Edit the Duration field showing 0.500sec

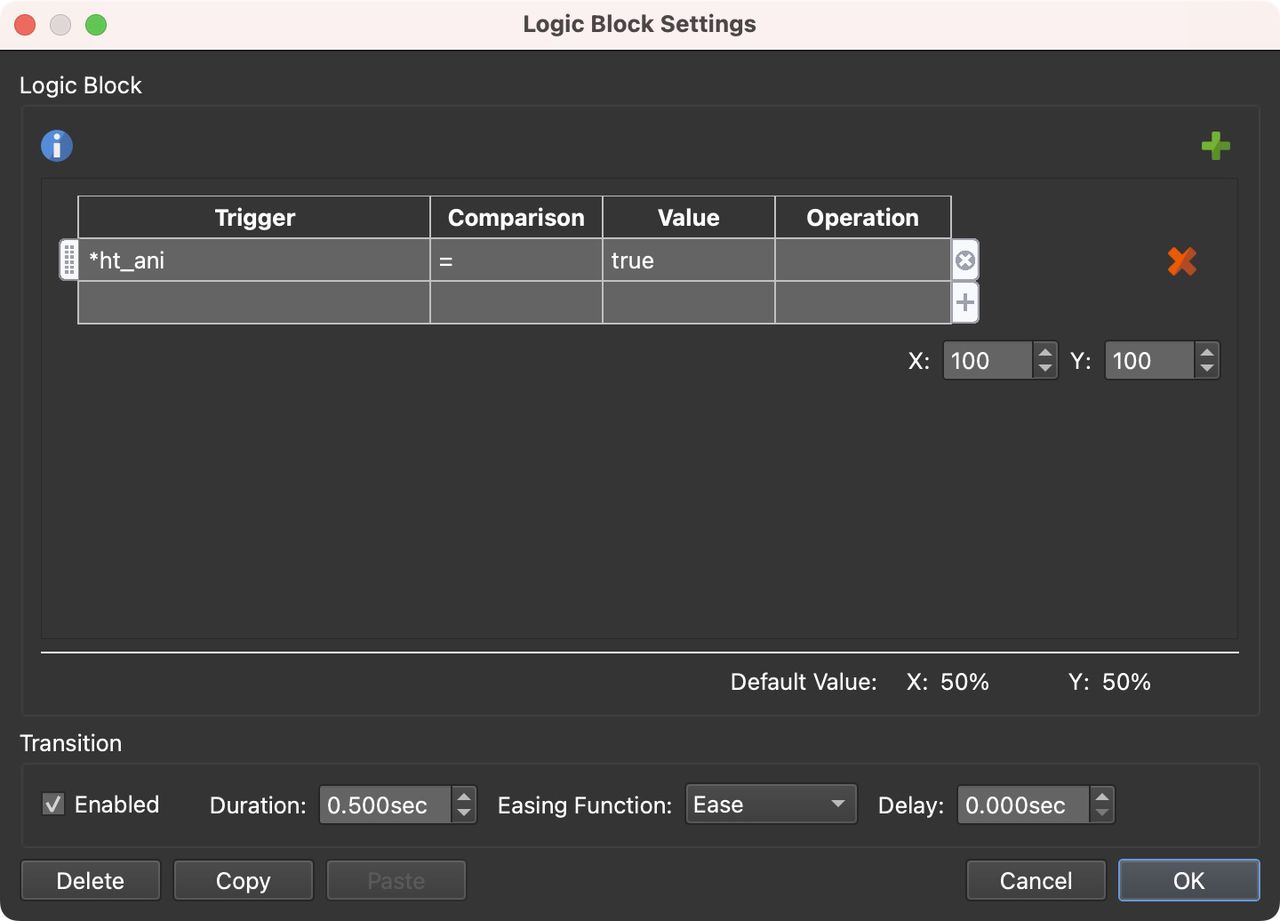pyautogui.click(x=385, y=804)
